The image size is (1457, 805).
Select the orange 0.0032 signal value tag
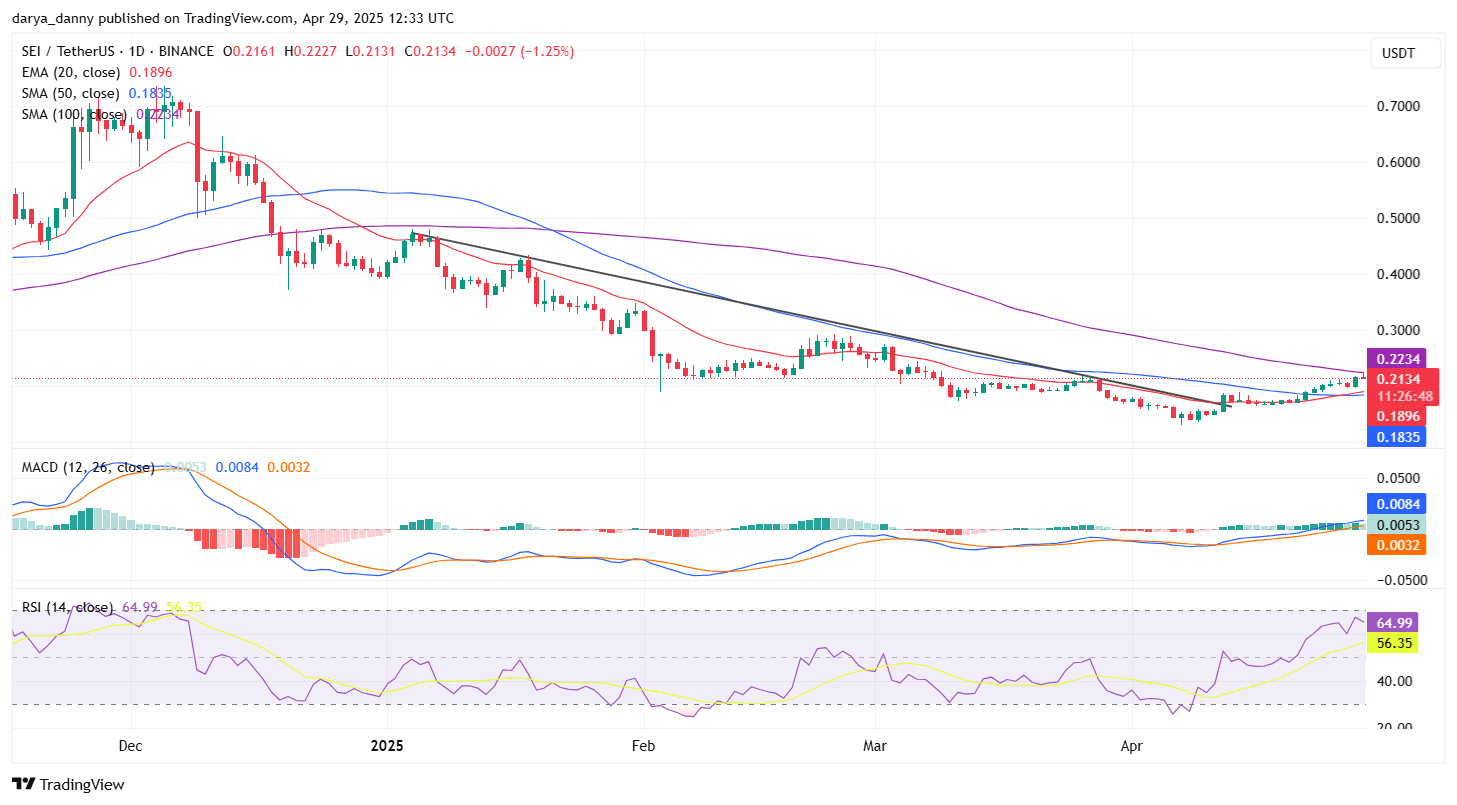(x=1394, y=545)
